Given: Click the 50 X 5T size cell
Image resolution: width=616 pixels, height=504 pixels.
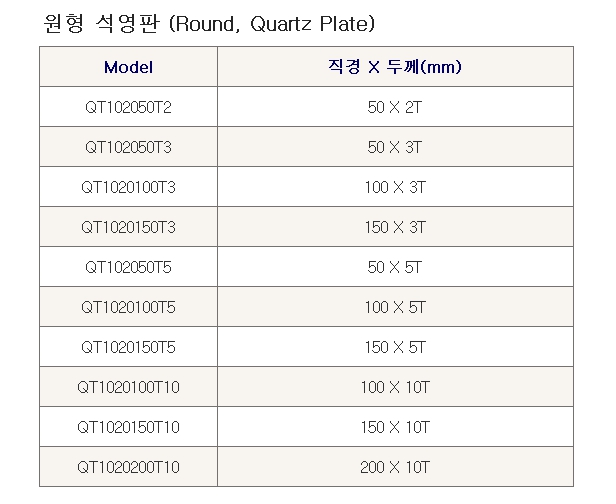Looking at the screenshot, I should click(x=395, y=267).
